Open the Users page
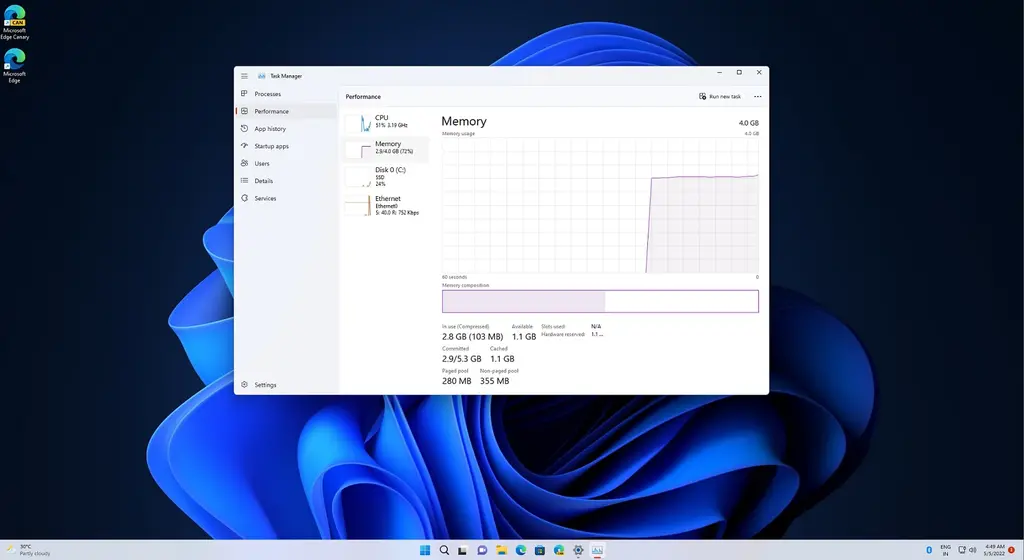Viewport: 1024px width, 560px height. [262, 163]
